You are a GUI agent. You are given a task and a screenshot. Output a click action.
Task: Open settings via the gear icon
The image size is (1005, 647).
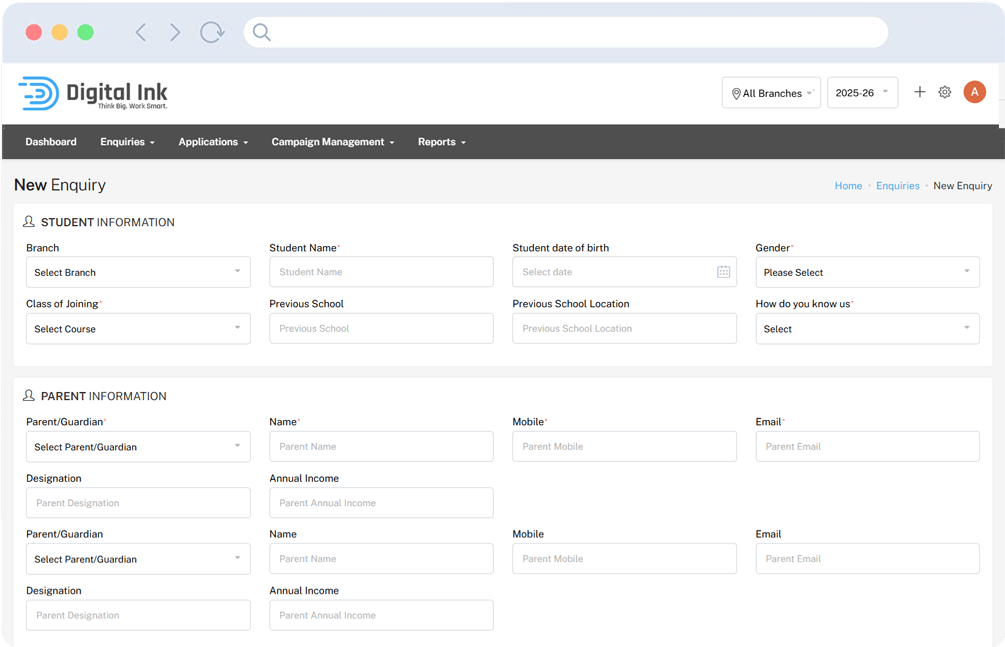(x=945, y=92)
